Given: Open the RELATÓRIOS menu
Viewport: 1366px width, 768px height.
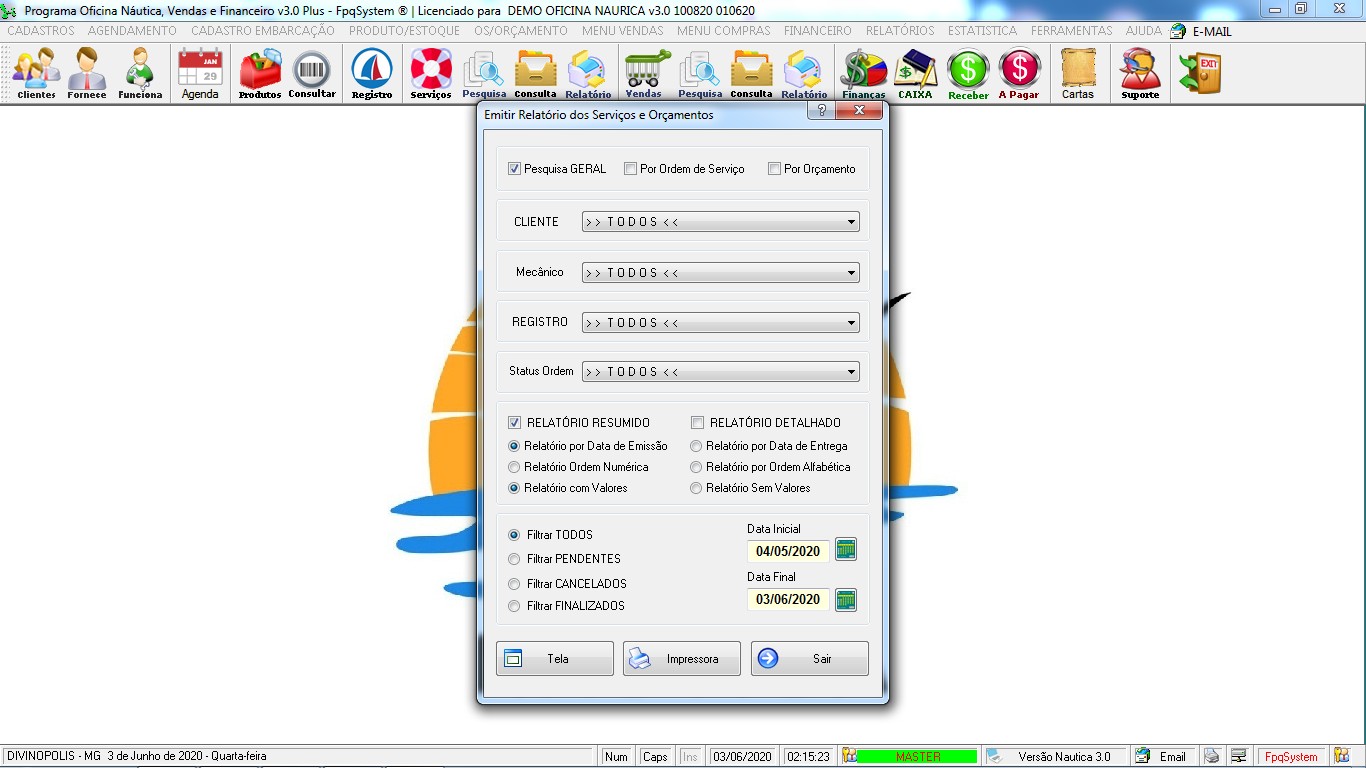Looking at the screenshot, I should (x=900, y=31).
